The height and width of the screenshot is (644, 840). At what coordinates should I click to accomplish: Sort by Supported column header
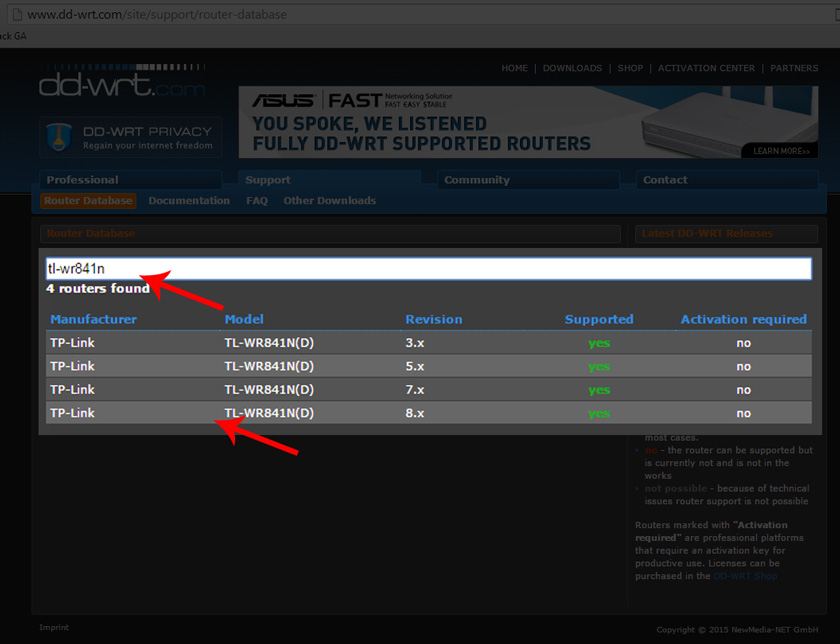click(599, 319)
